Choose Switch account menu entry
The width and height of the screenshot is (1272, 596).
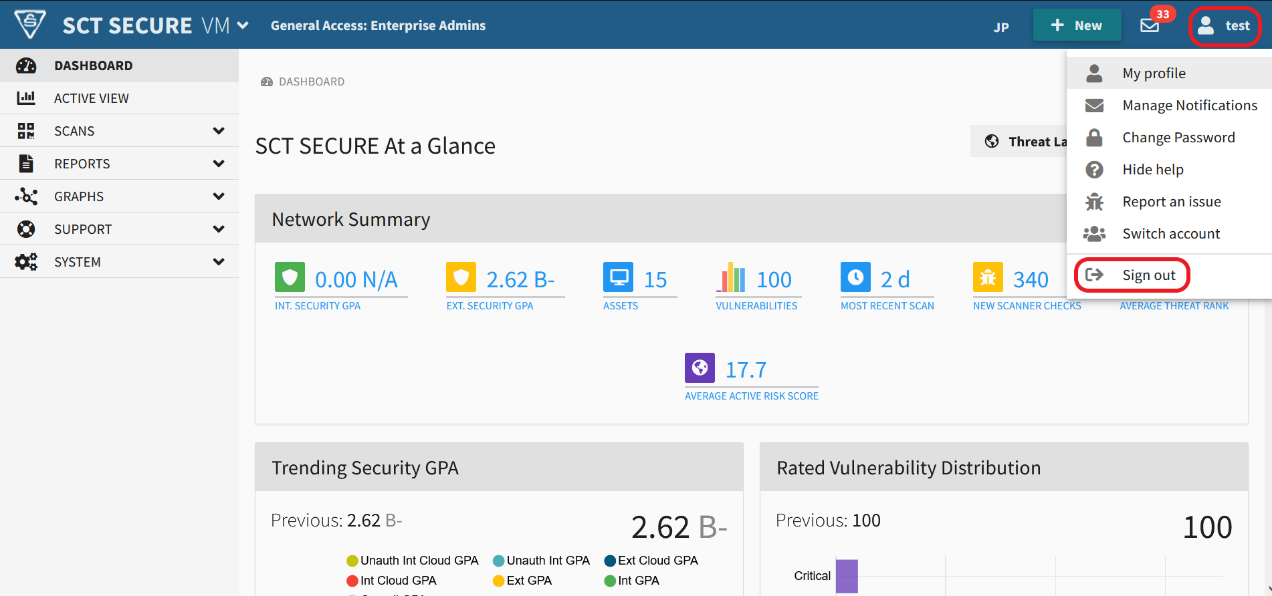[x=1169, y=233]
